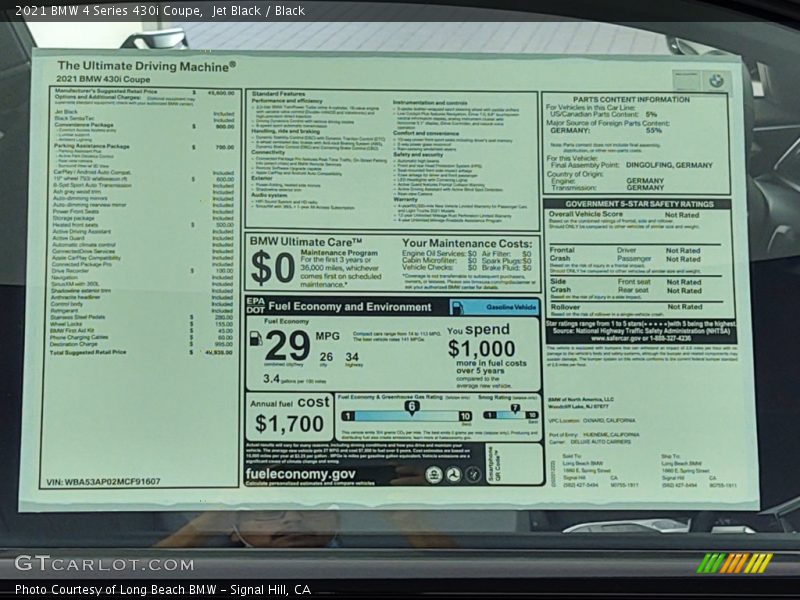The height and width of the screenshot is (600, 800).
Task: Click the large $0 maintenance figure
Action: [x=272, y=268]
